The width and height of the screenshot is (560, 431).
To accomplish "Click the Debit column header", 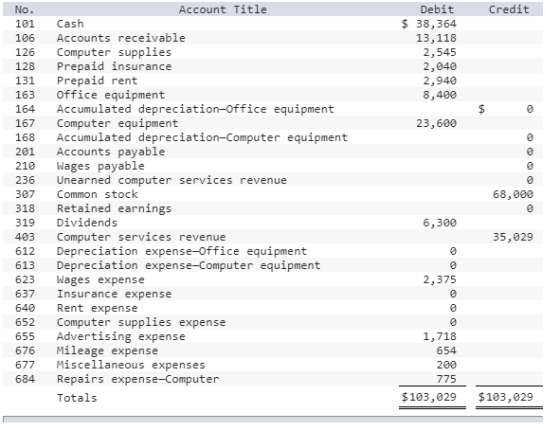I will 437,9.
